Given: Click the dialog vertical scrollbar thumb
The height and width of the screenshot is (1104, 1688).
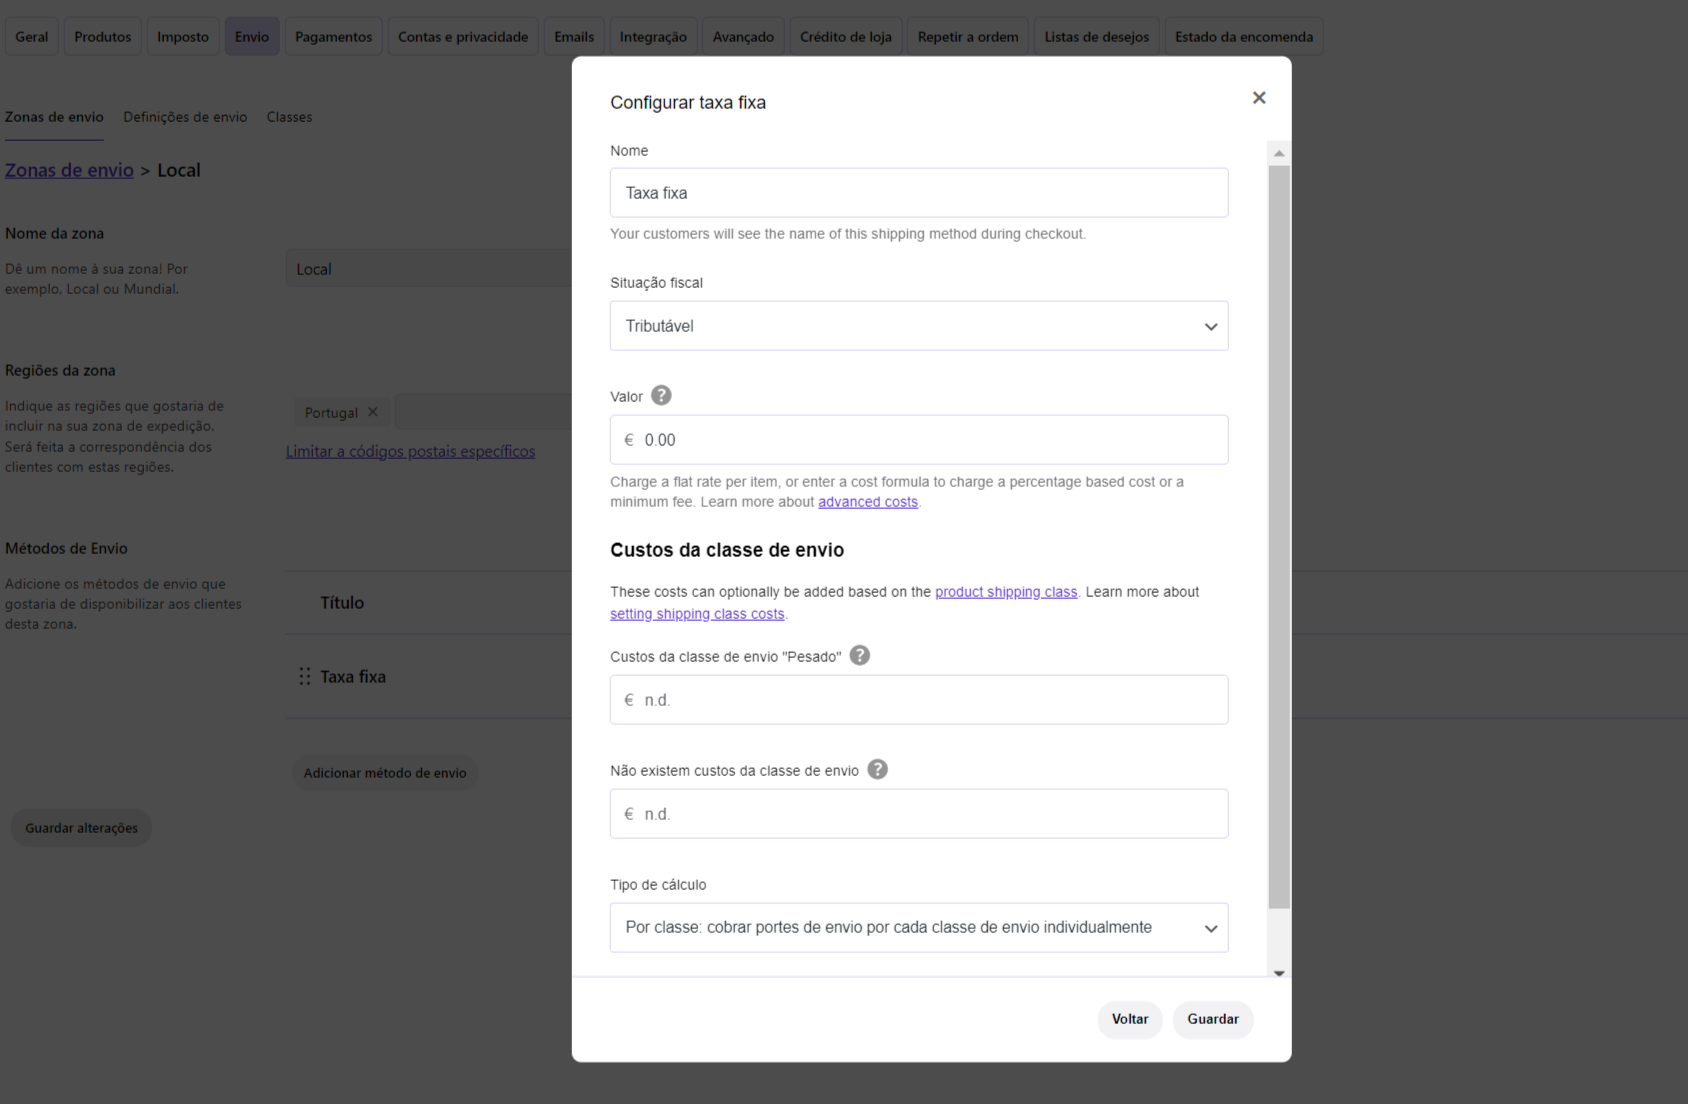Looking at the screenshot, I should [1278, 537].
